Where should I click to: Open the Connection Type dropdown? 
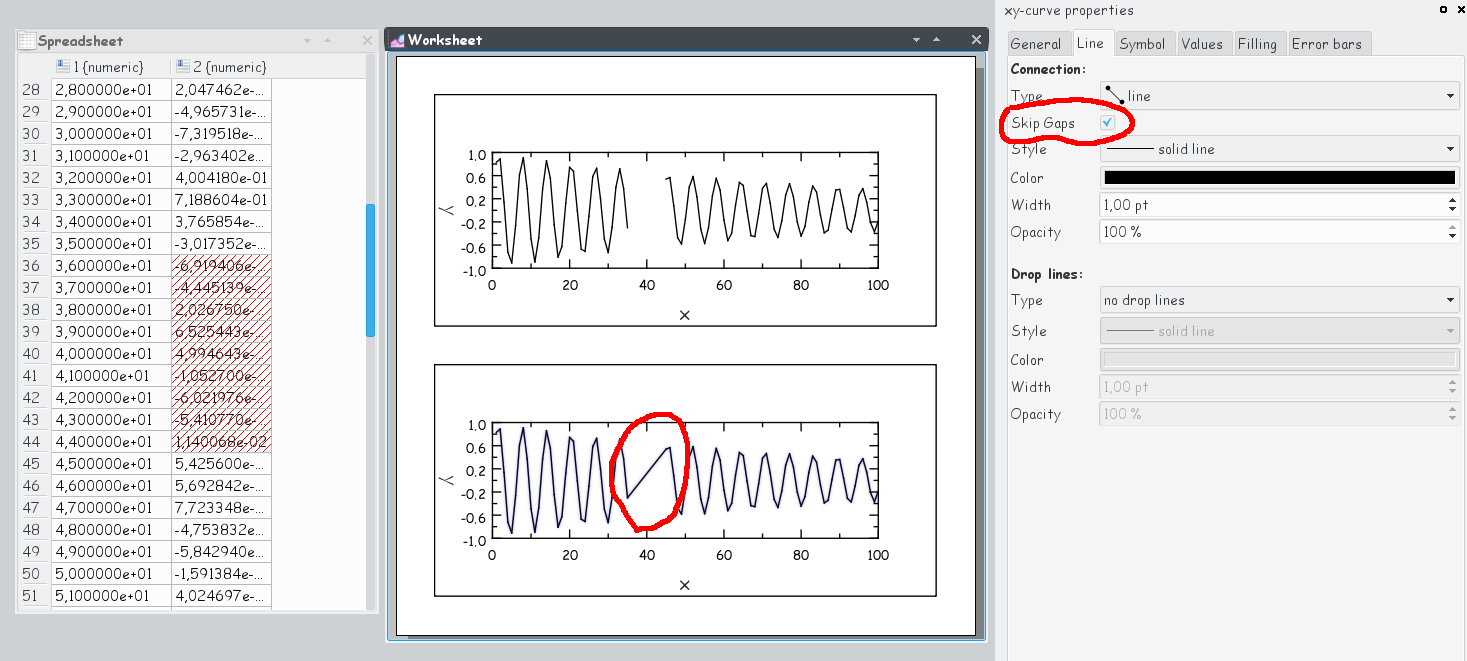click(1279, 96)
